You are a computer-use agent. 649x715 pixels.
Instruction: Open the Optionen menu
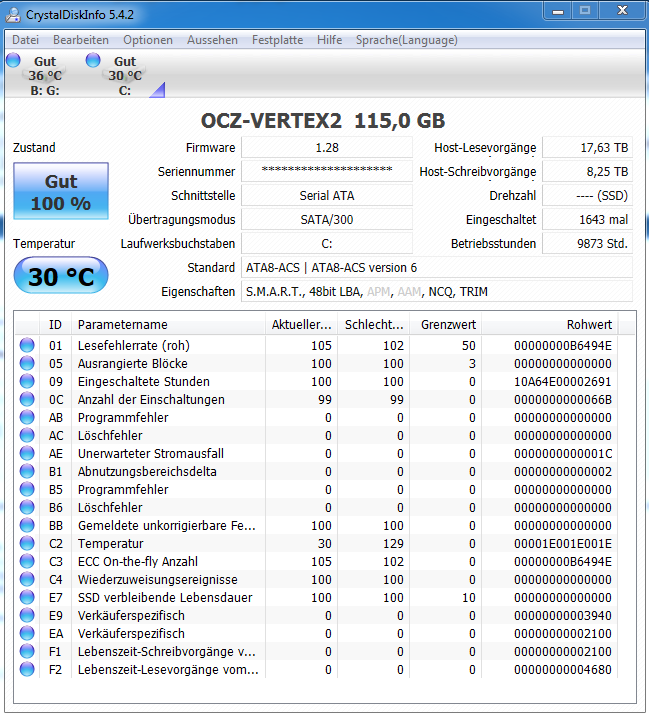[148, 40]
